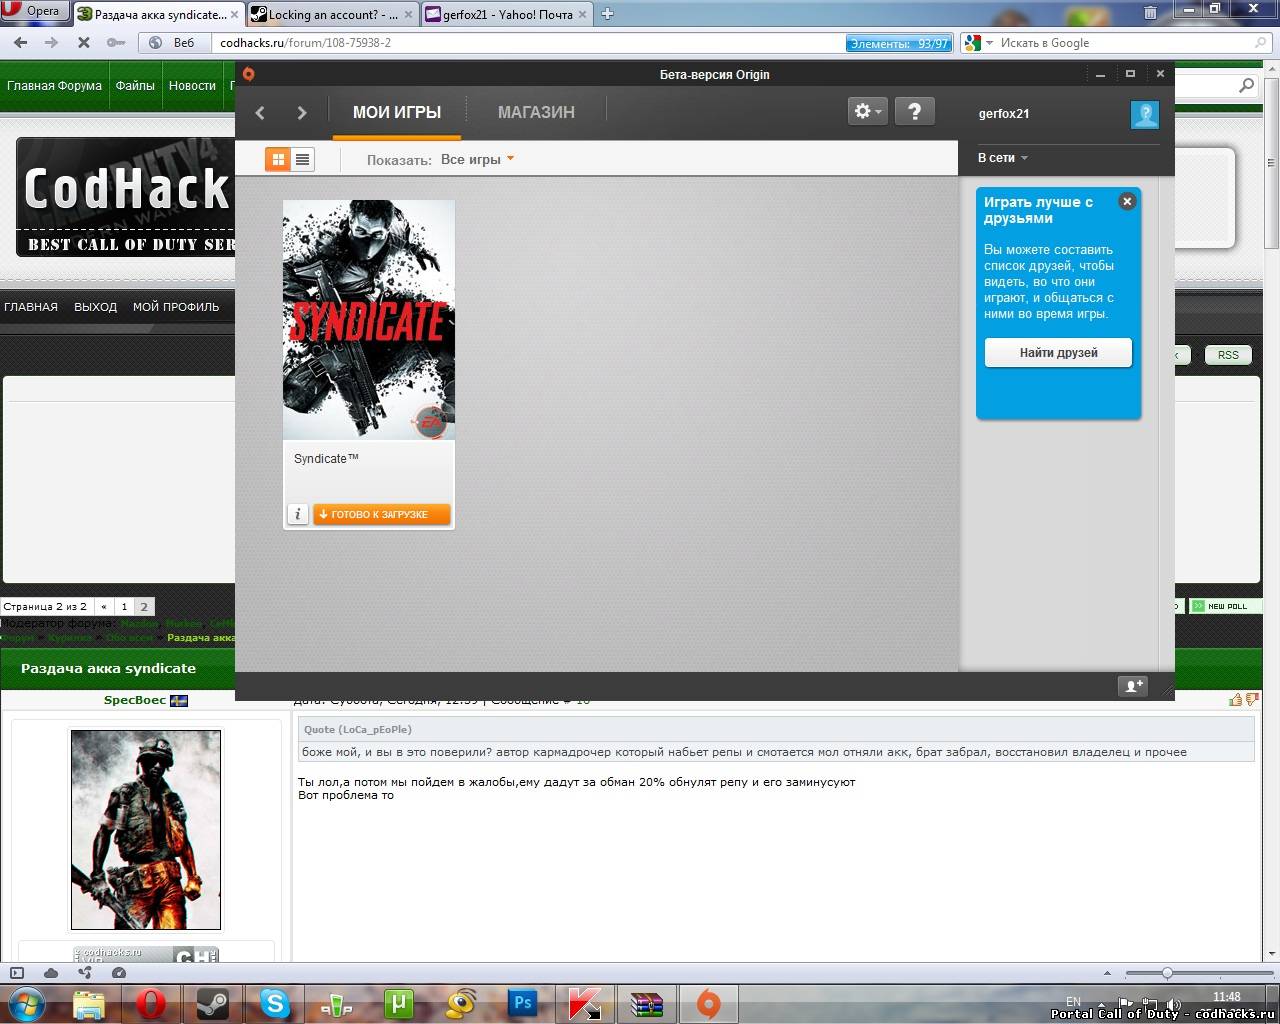Image resolution: width=1280 pixels, height=1024 pixels.
Task: Open Skype from the taskbar
Action: 274,1003
